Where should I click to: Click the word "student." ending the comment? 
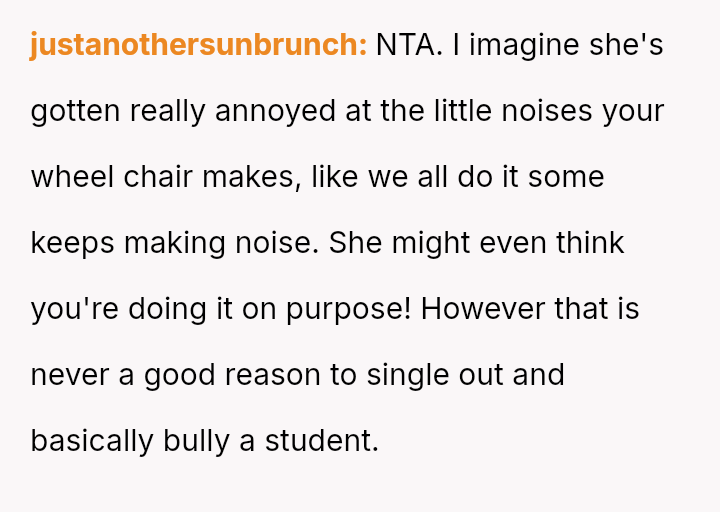click(x=321, y=441)
